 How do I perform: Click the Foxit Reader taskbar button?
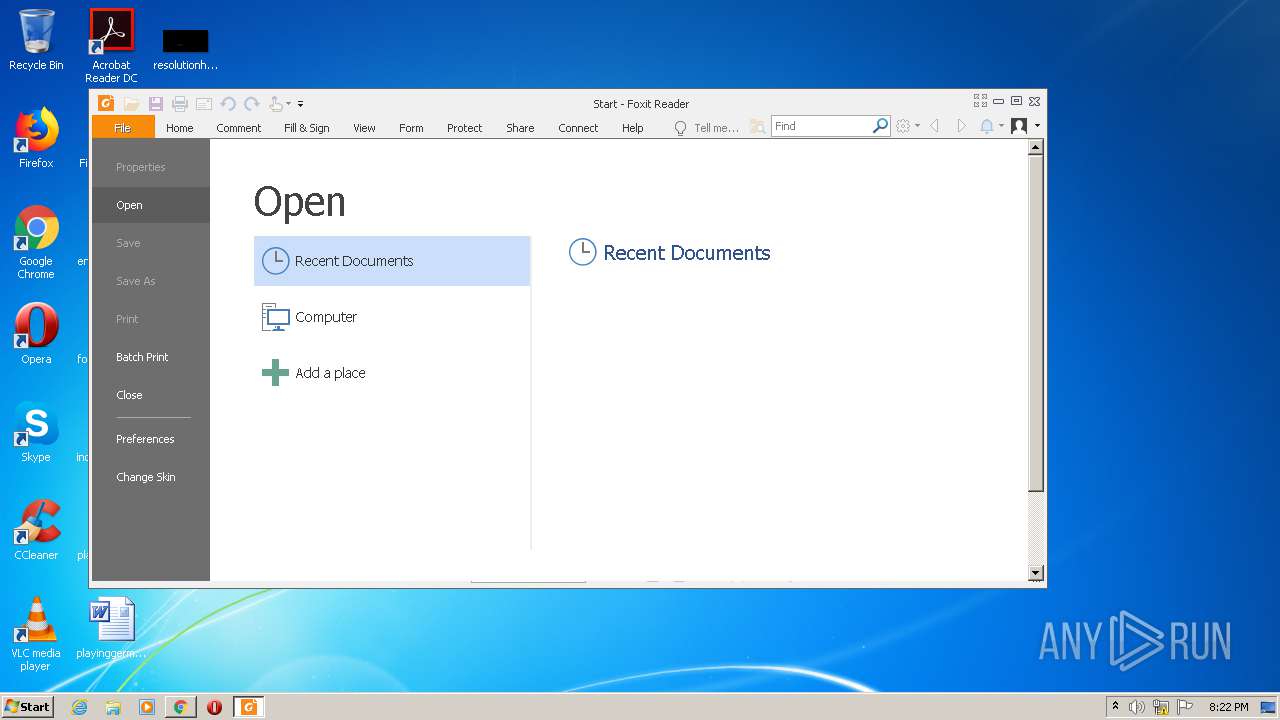(x=248, y=707)
